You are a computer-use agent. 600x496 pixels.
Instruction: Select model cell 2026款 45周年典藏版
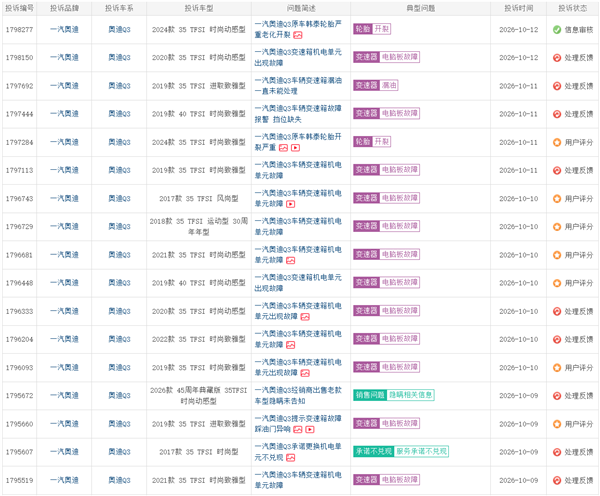click(x=199, y=396)
